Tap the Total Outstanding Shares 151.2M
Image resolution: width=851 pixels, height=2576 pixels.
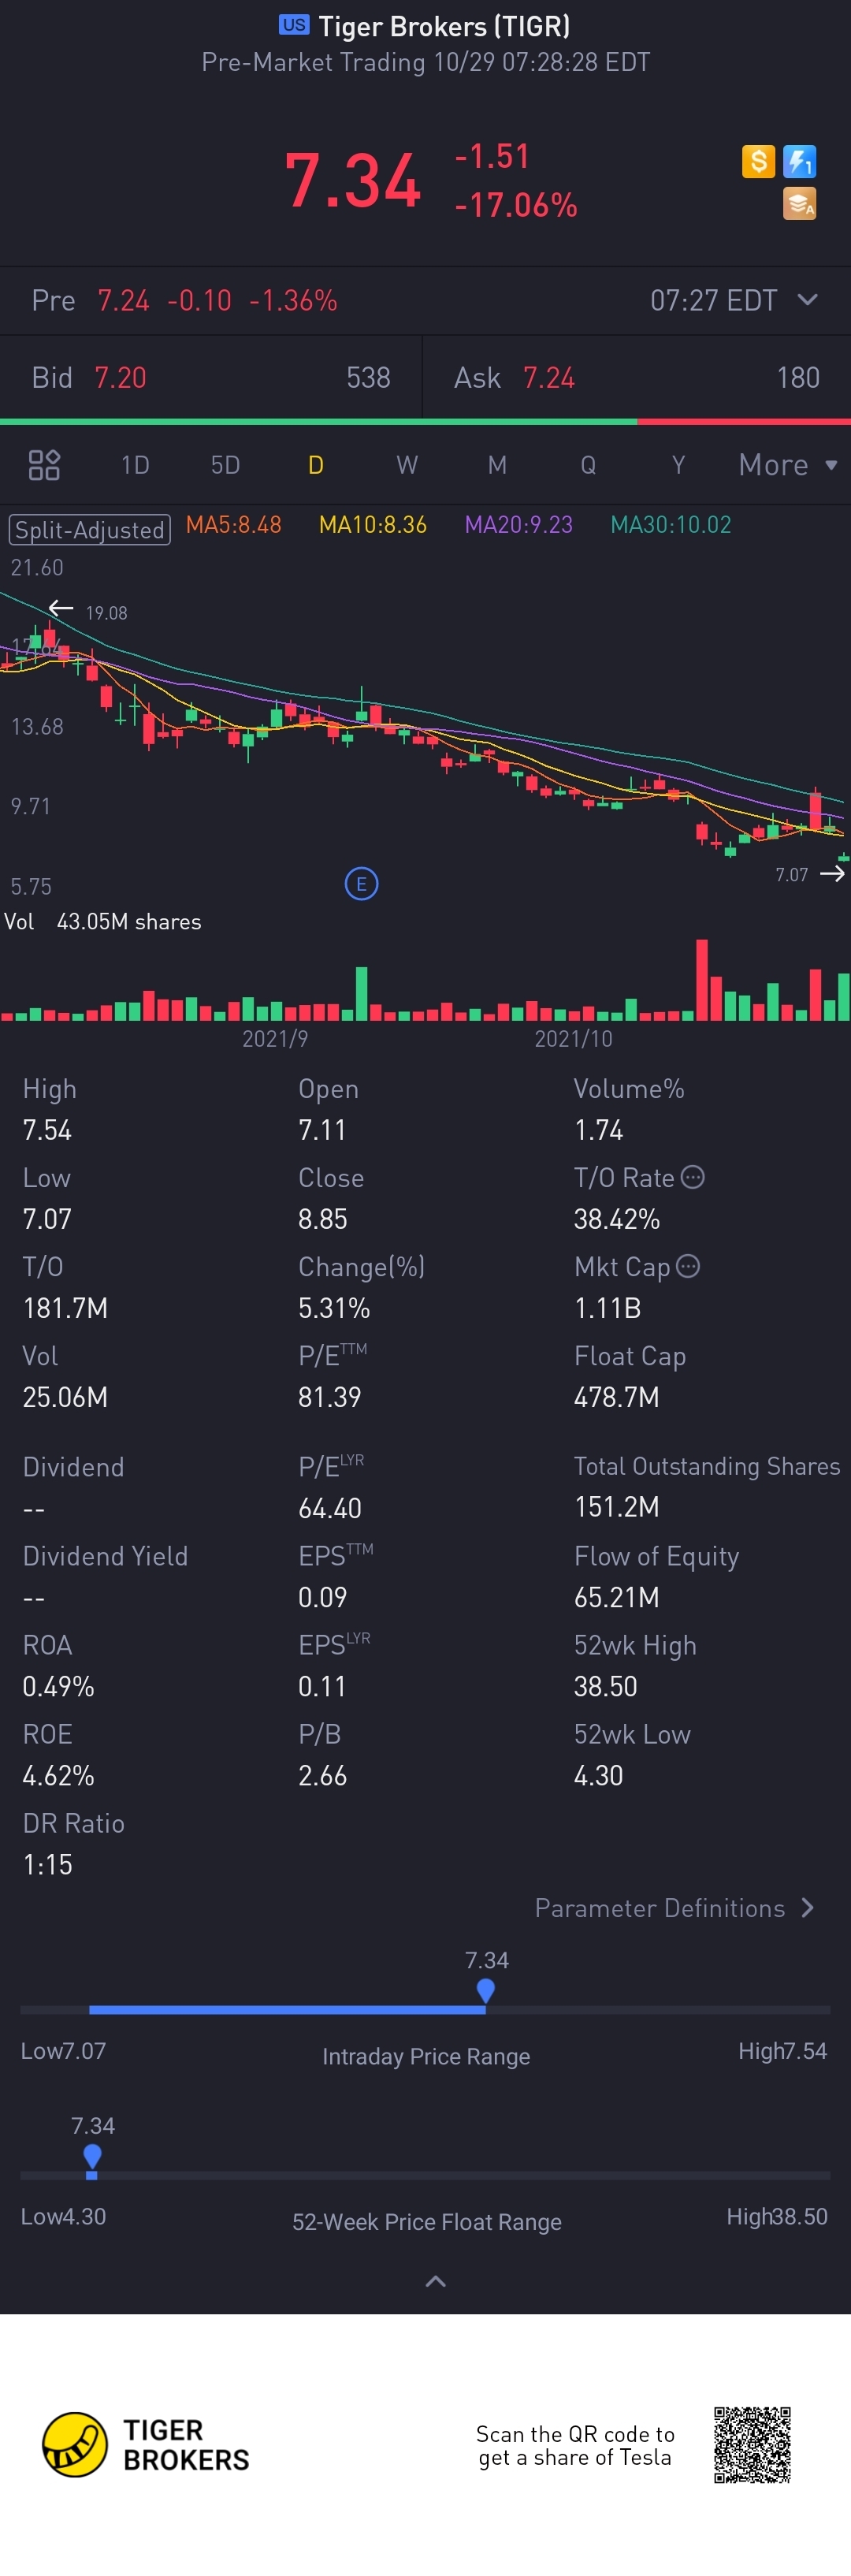tap(616, 1507)
